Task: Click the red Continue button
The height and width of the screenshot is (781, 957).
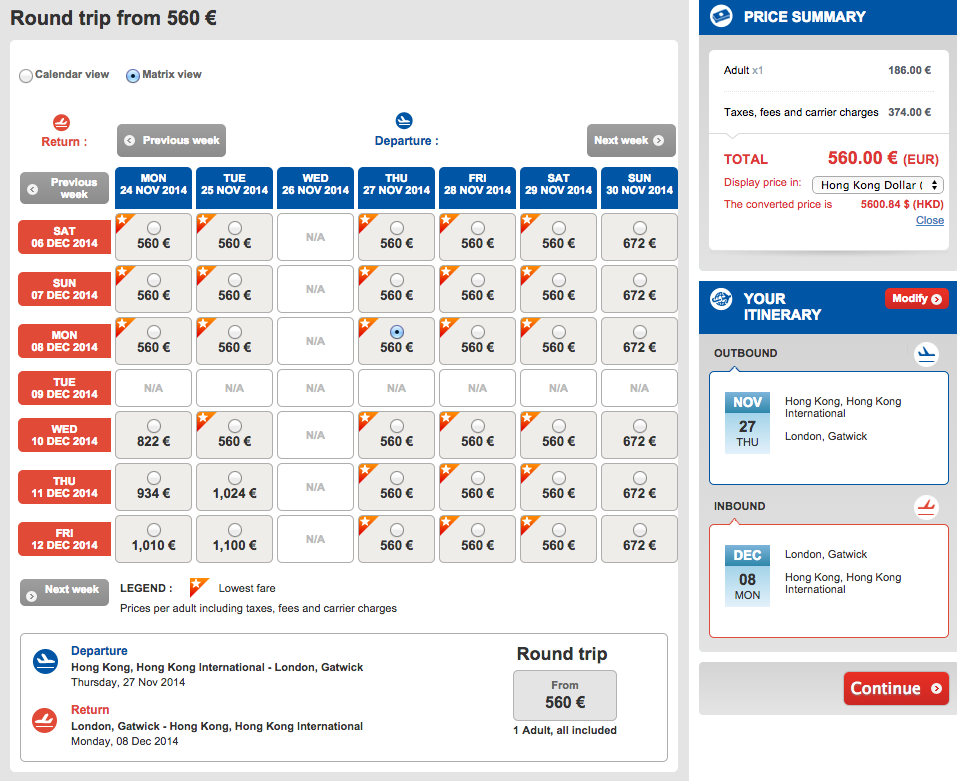Action: click(x=895, y=688)
